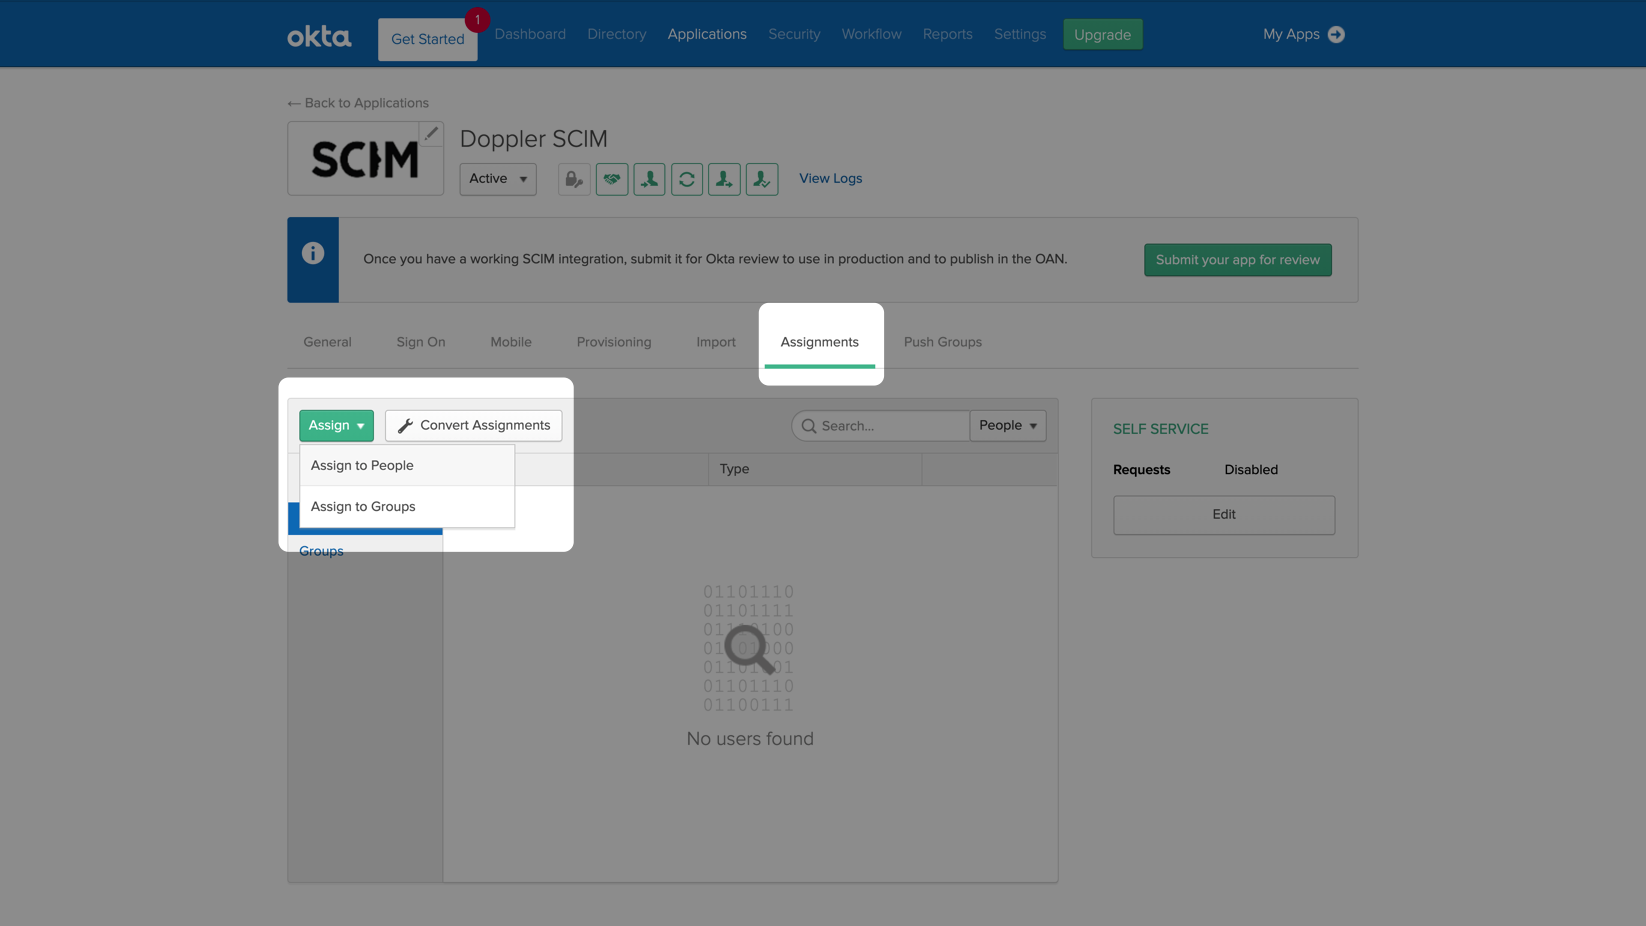Screen dimensions: 1646x926
Task: Click the handshake icon
Action: tap(612, 179)
